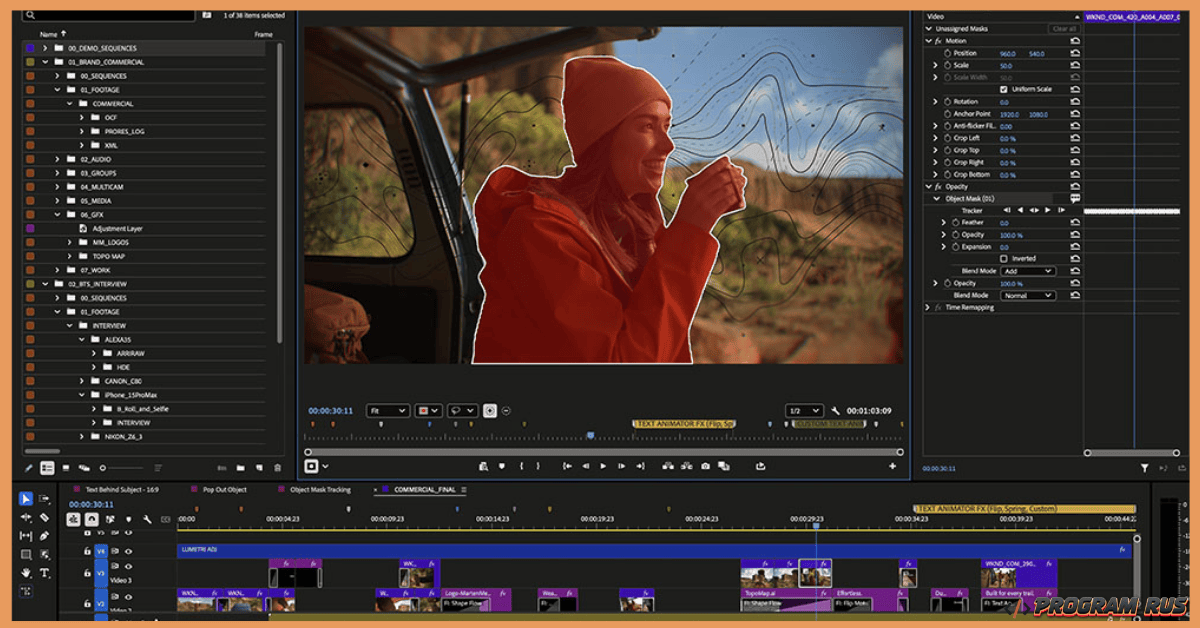Toggle Snap in Timeline magnet icon
Viewport: 1200px width, 628px height.
click(x=91, y=519)
